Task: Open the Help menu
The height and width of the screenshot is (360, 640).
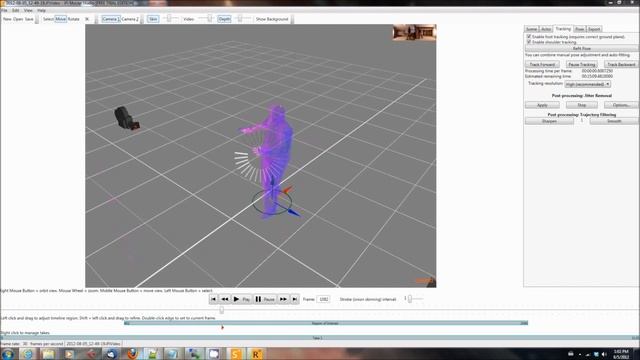Action: [x=41, y=10]
